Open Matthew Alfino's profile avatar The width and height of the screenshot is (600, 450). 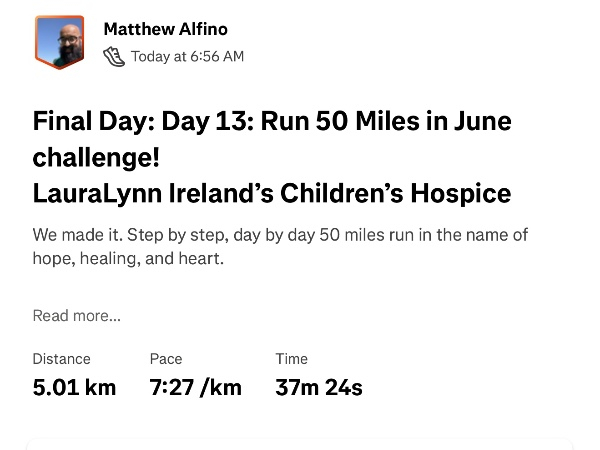coord(59,41)
